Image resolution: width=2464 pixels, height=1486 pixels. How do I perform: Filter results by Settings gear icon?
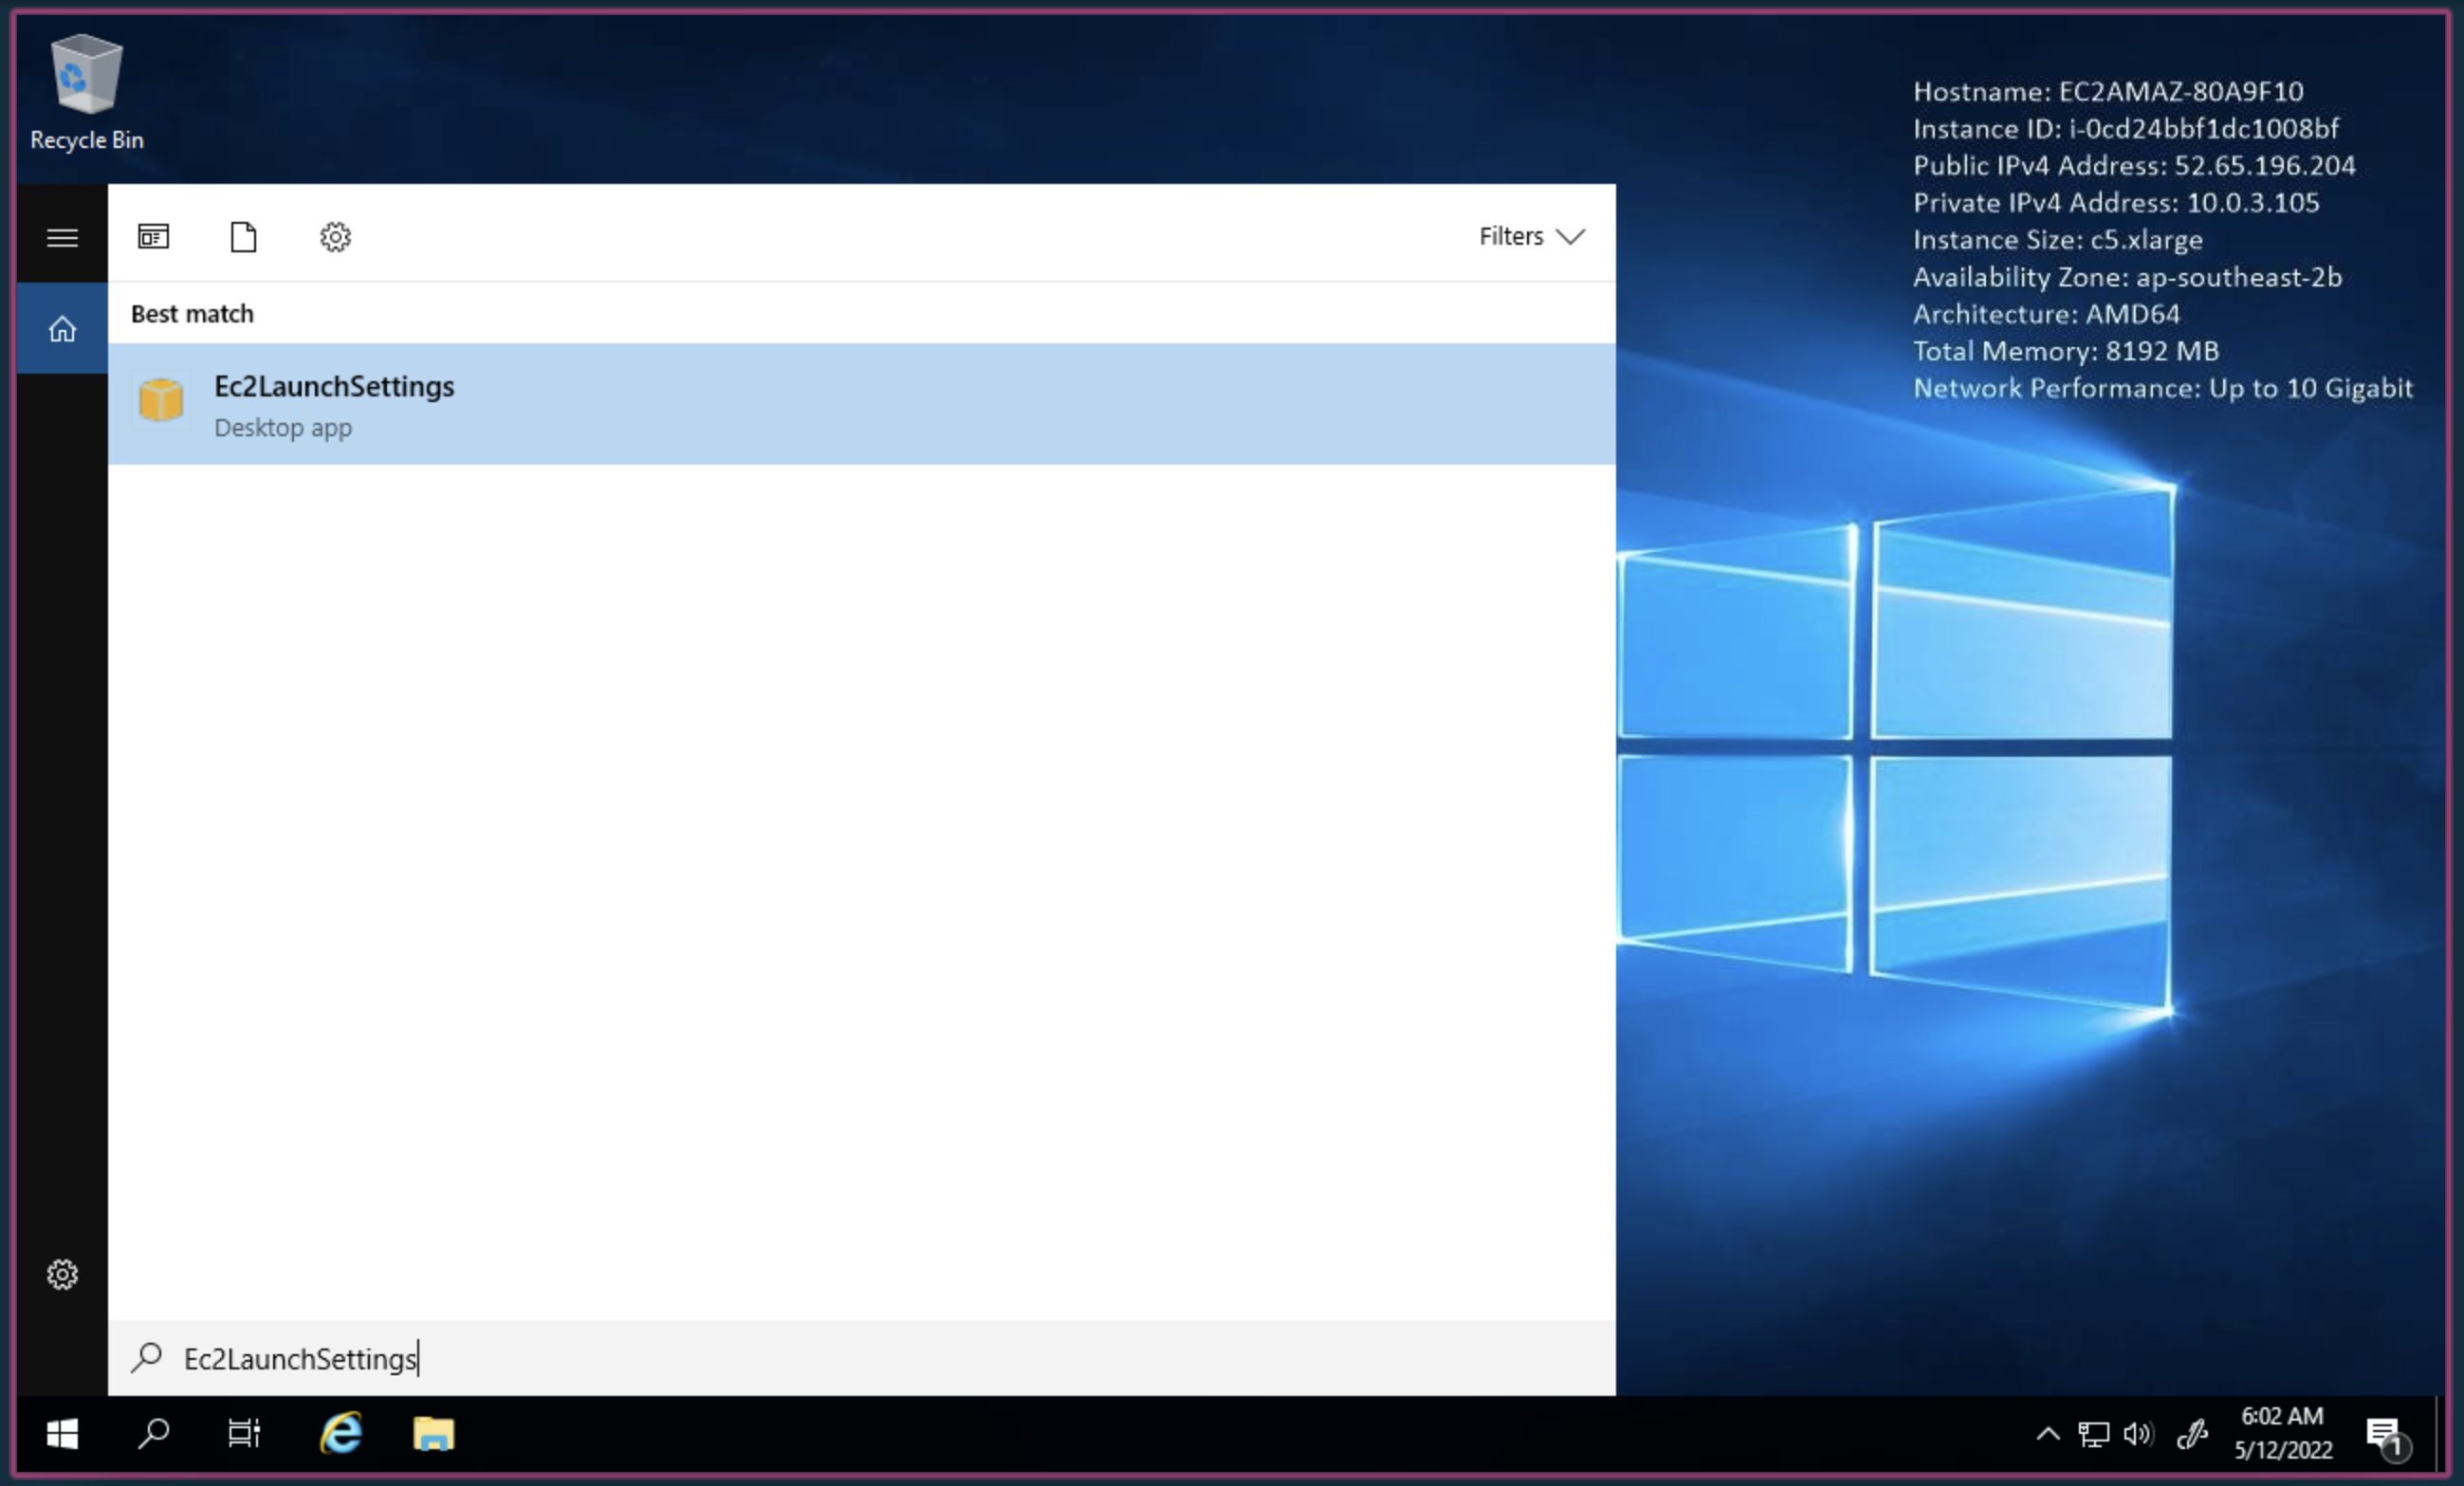click(x=335, y=237)
